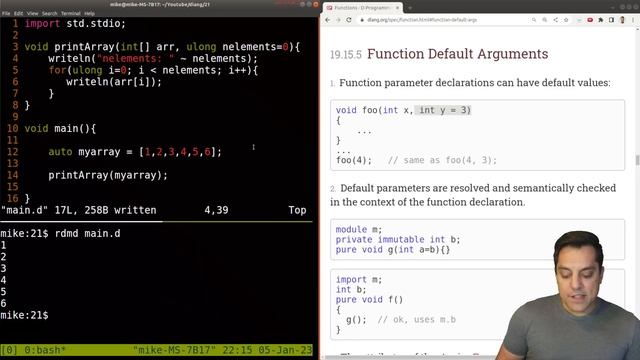Click the red browser extension icon
The image size is (640, 360).
(x=590, y=20)
